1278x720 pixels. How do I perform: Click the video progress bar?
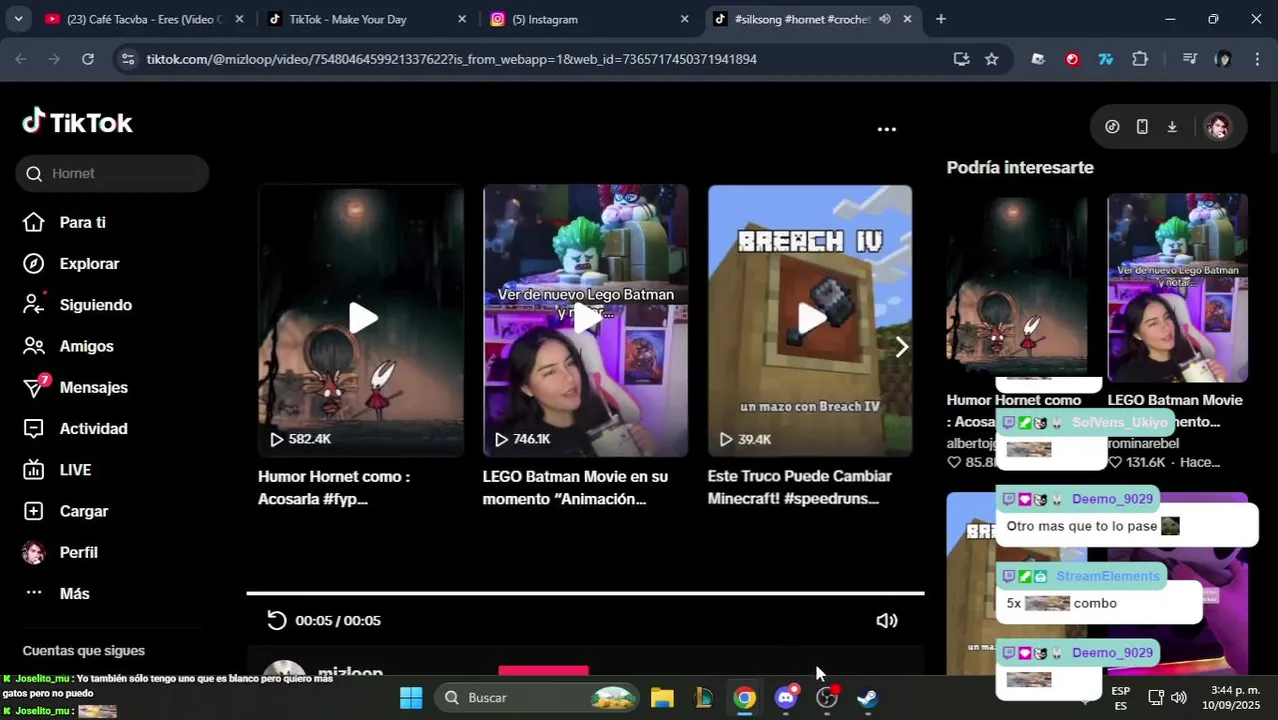pos(585,593)
